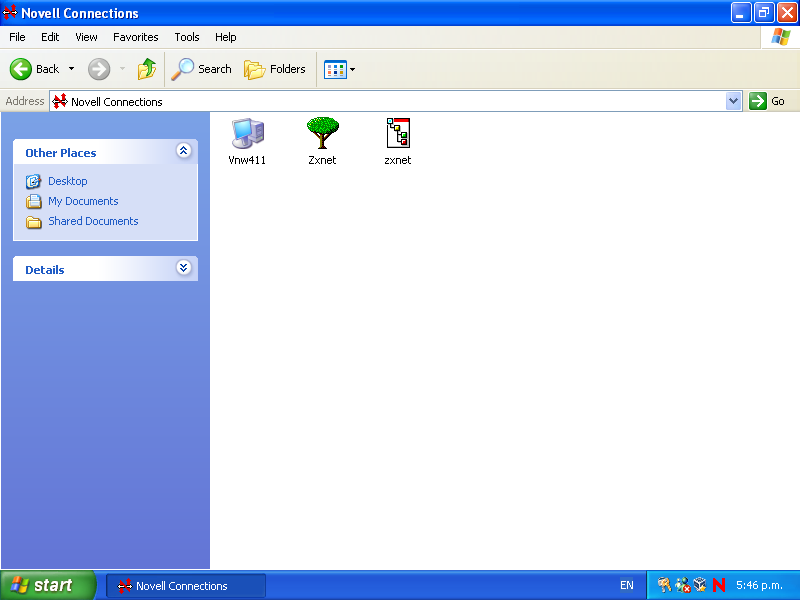Click the network tray icon with red X
Viewport: 800px width, 600px height.
click(x=683, y=585)
